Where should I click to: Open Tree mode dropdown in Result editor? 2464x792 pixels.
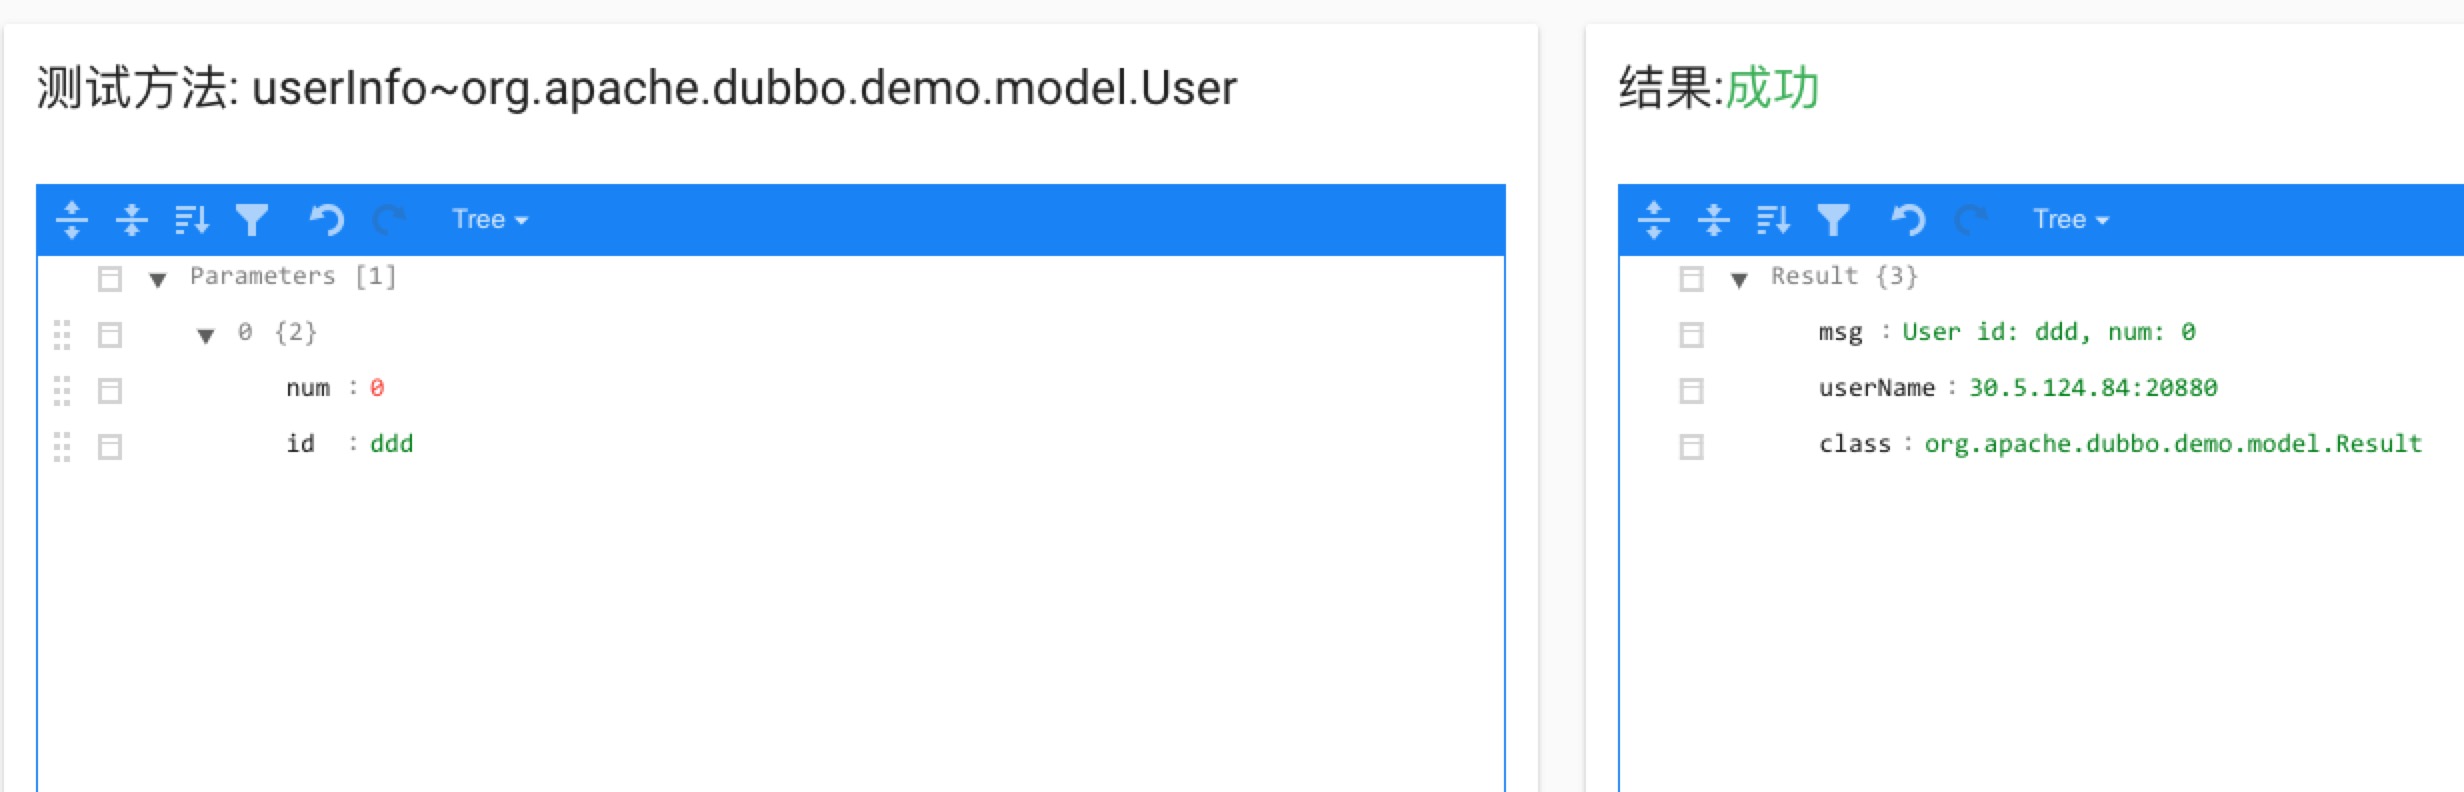2070,219
